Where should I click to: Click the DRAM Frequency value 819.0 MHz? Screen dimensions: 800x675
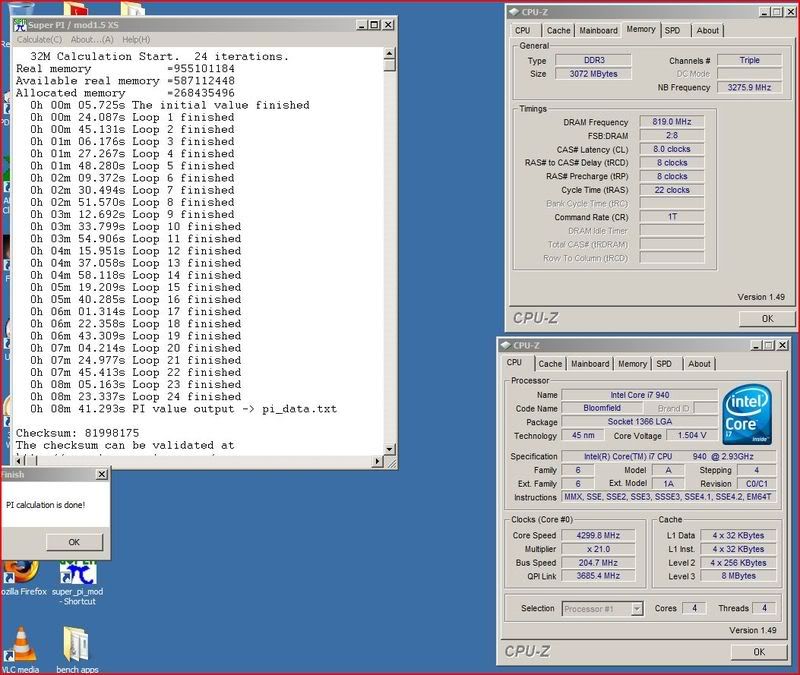coord(672,122)
